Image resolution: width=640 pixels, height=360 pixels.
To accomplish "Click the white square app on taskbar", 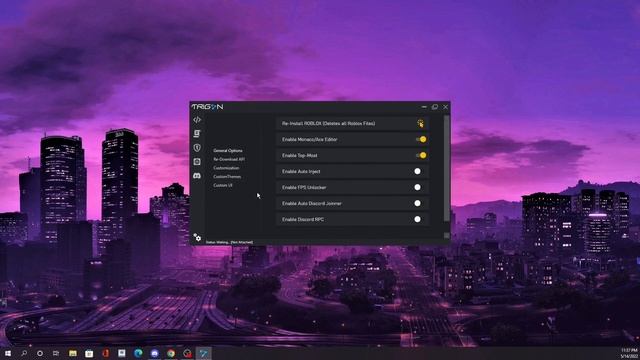I will 122,353.
